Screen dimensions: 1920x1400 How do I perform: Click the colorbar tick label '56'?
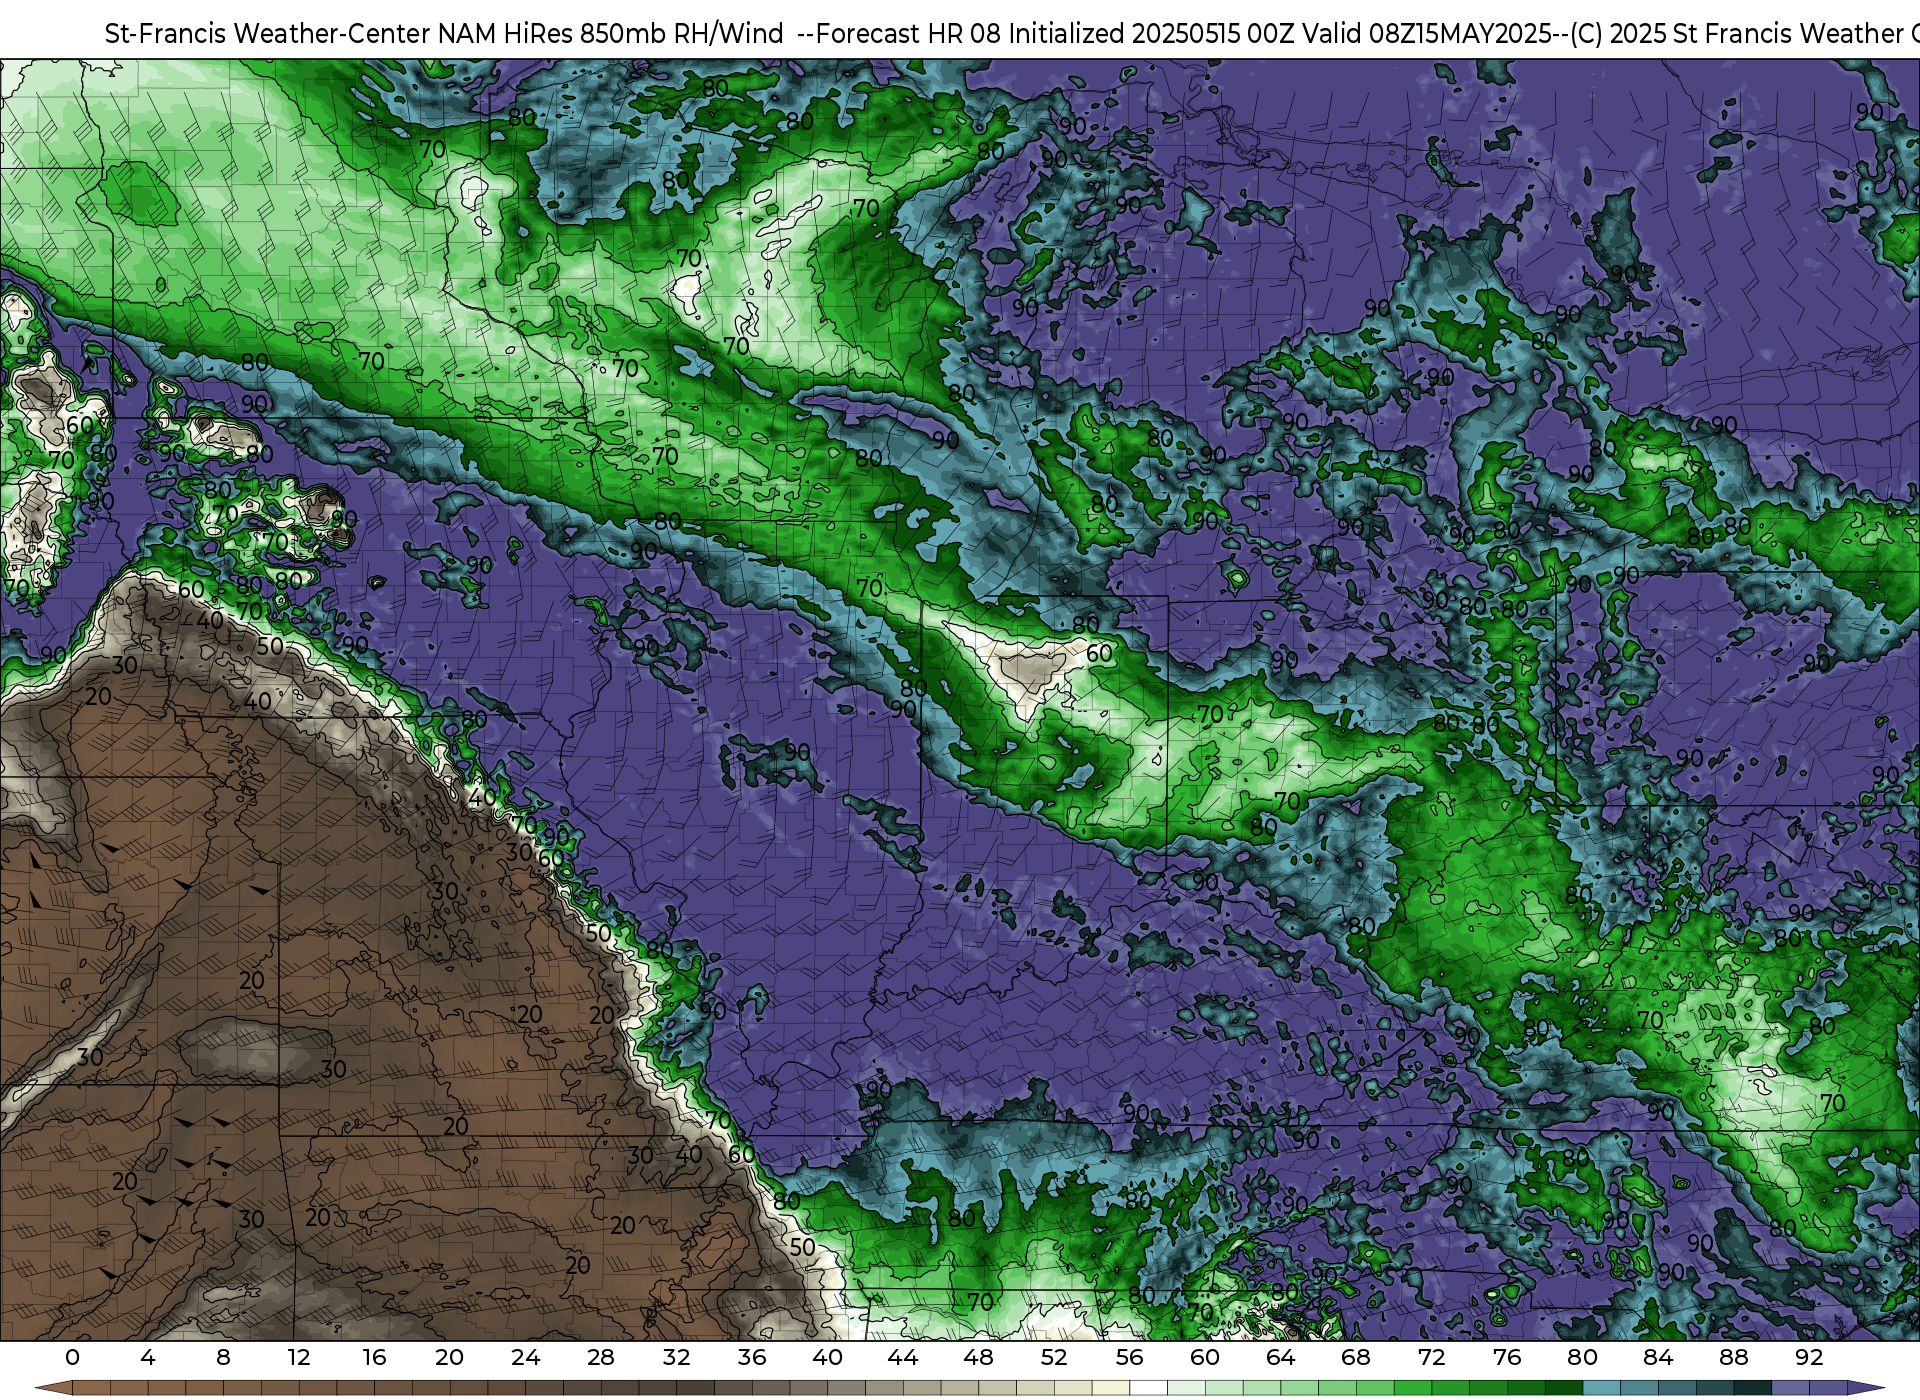(x=1129, y=1357)
